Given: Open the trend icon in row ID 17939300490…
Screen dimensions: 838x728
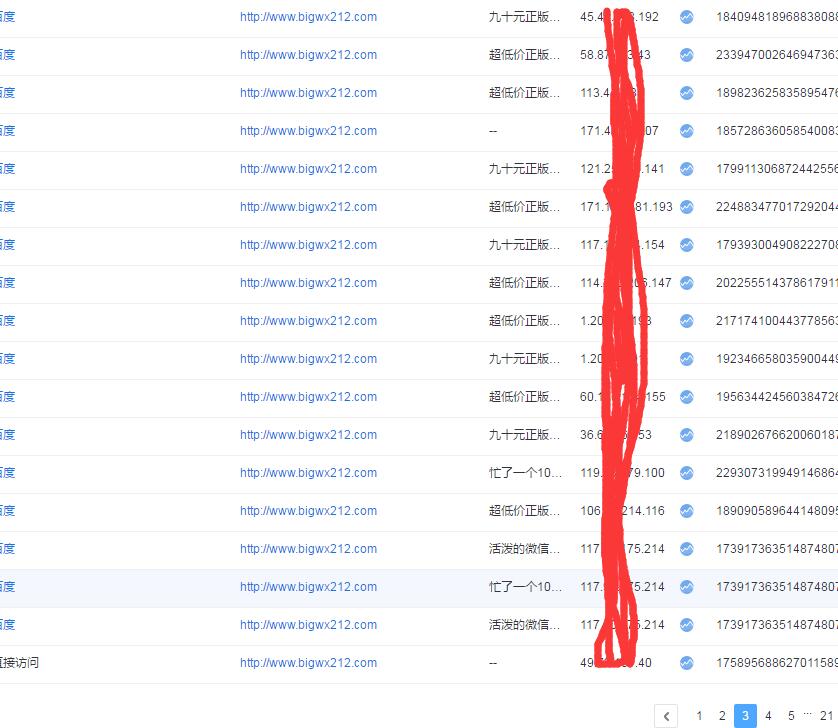Looking at the screenshot, I should tap(687, 245).
